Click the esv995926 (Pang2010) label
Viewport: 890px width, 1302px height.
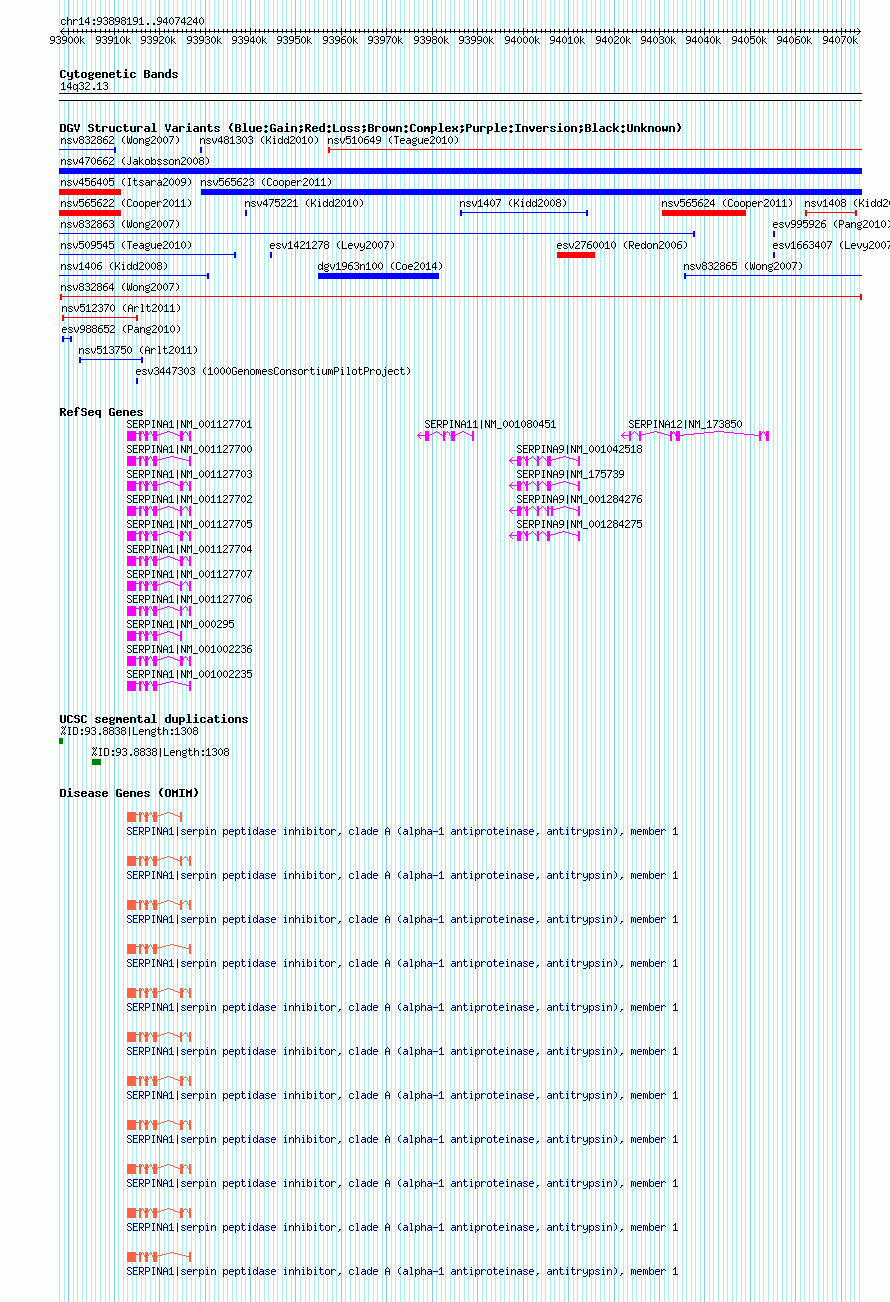coord(831,224)
